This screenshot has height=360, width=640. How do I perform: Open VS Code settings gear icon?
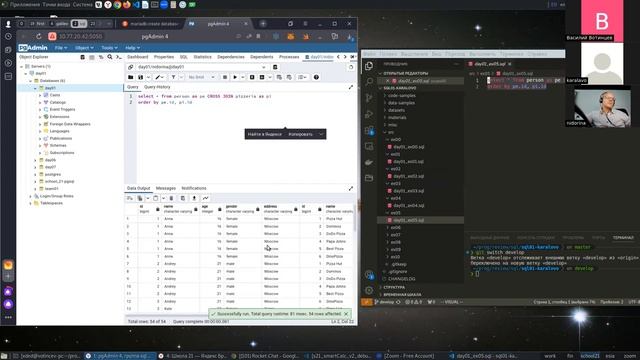tap(369, 290)
